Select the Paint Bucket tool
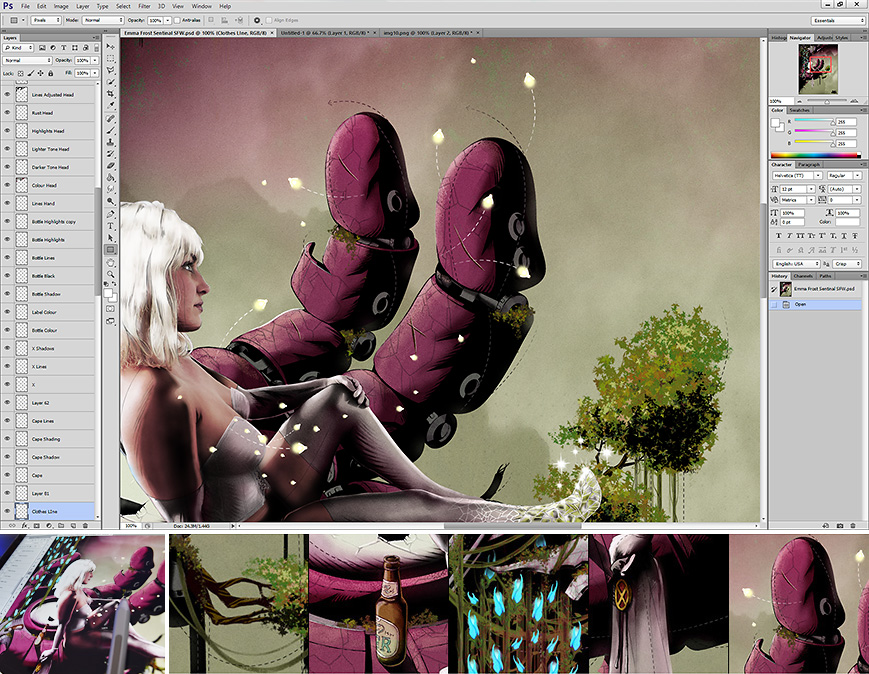 coord(110,178)
